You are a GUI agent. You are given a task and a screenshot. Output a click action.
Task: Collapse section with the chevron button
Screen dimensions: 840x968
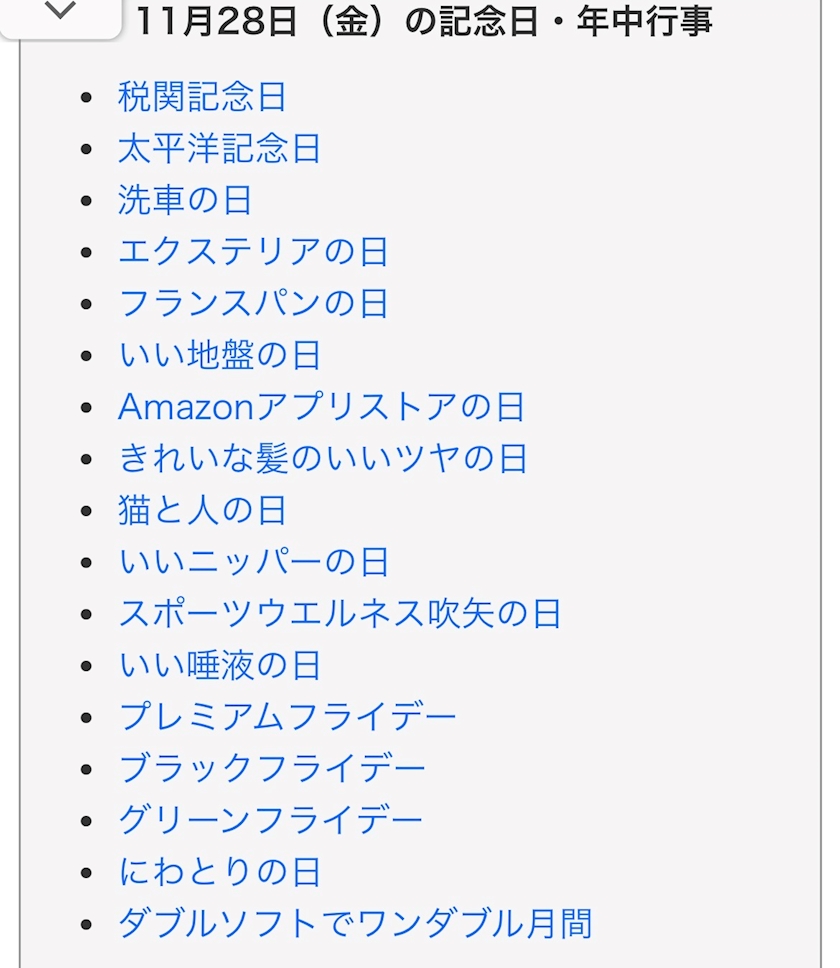(x=60, y=13)
